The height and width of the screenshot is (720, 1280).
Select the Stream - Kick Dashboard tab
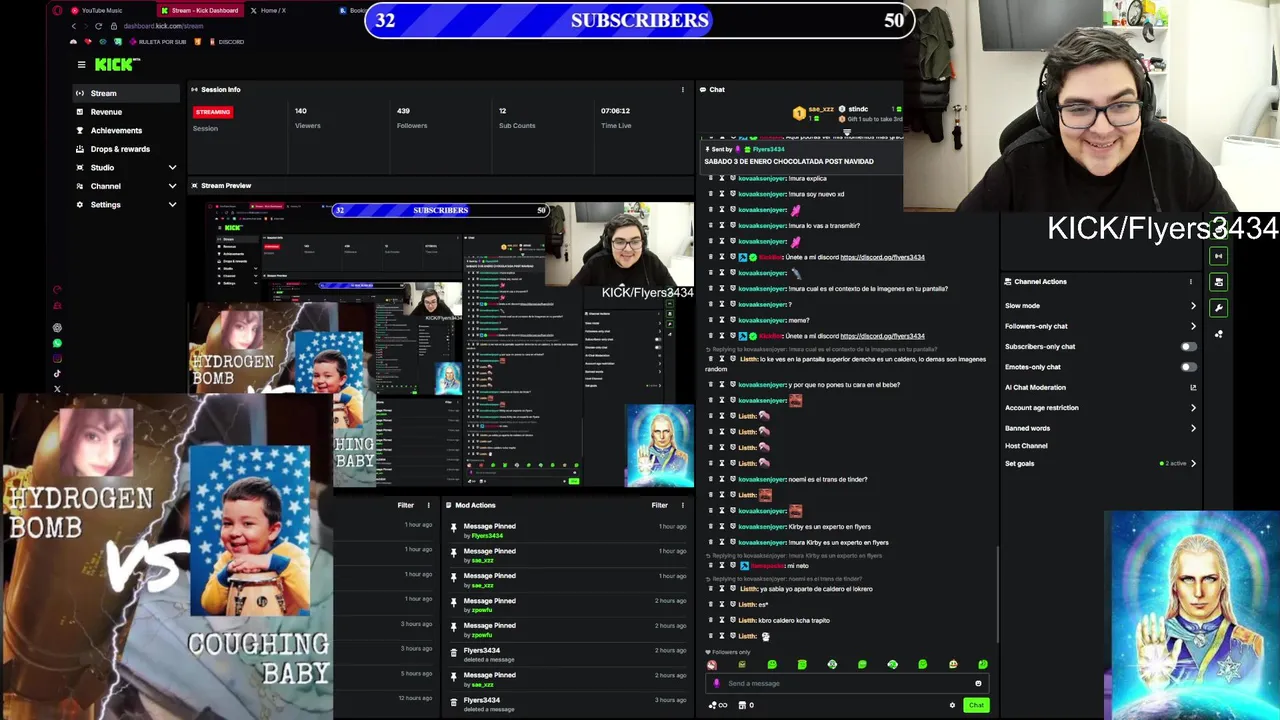(x=200, y=10)
